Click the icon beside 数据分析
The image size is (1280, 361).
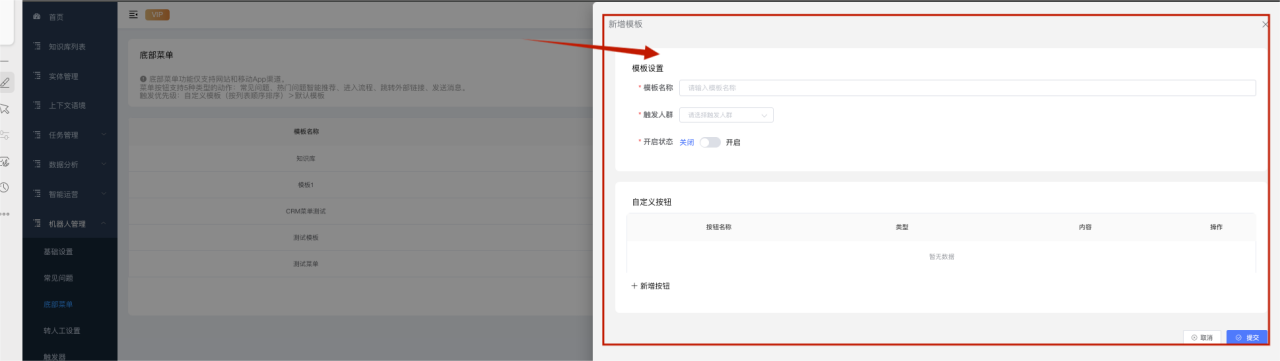[x=37, y=163]
